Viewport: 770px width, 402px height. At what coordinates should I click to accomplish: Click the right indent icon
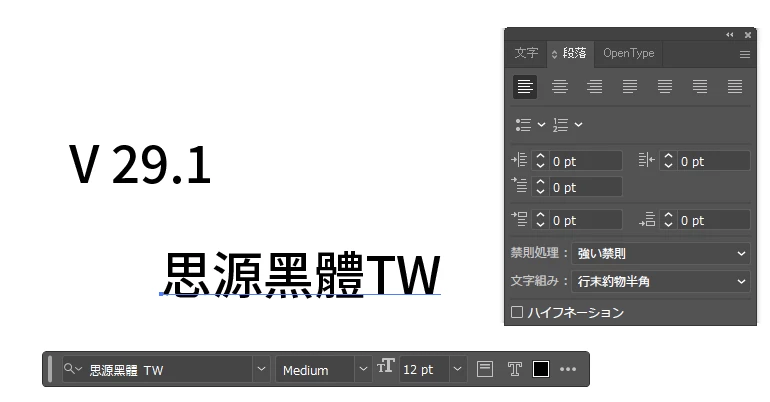click(x=647, y=160)
